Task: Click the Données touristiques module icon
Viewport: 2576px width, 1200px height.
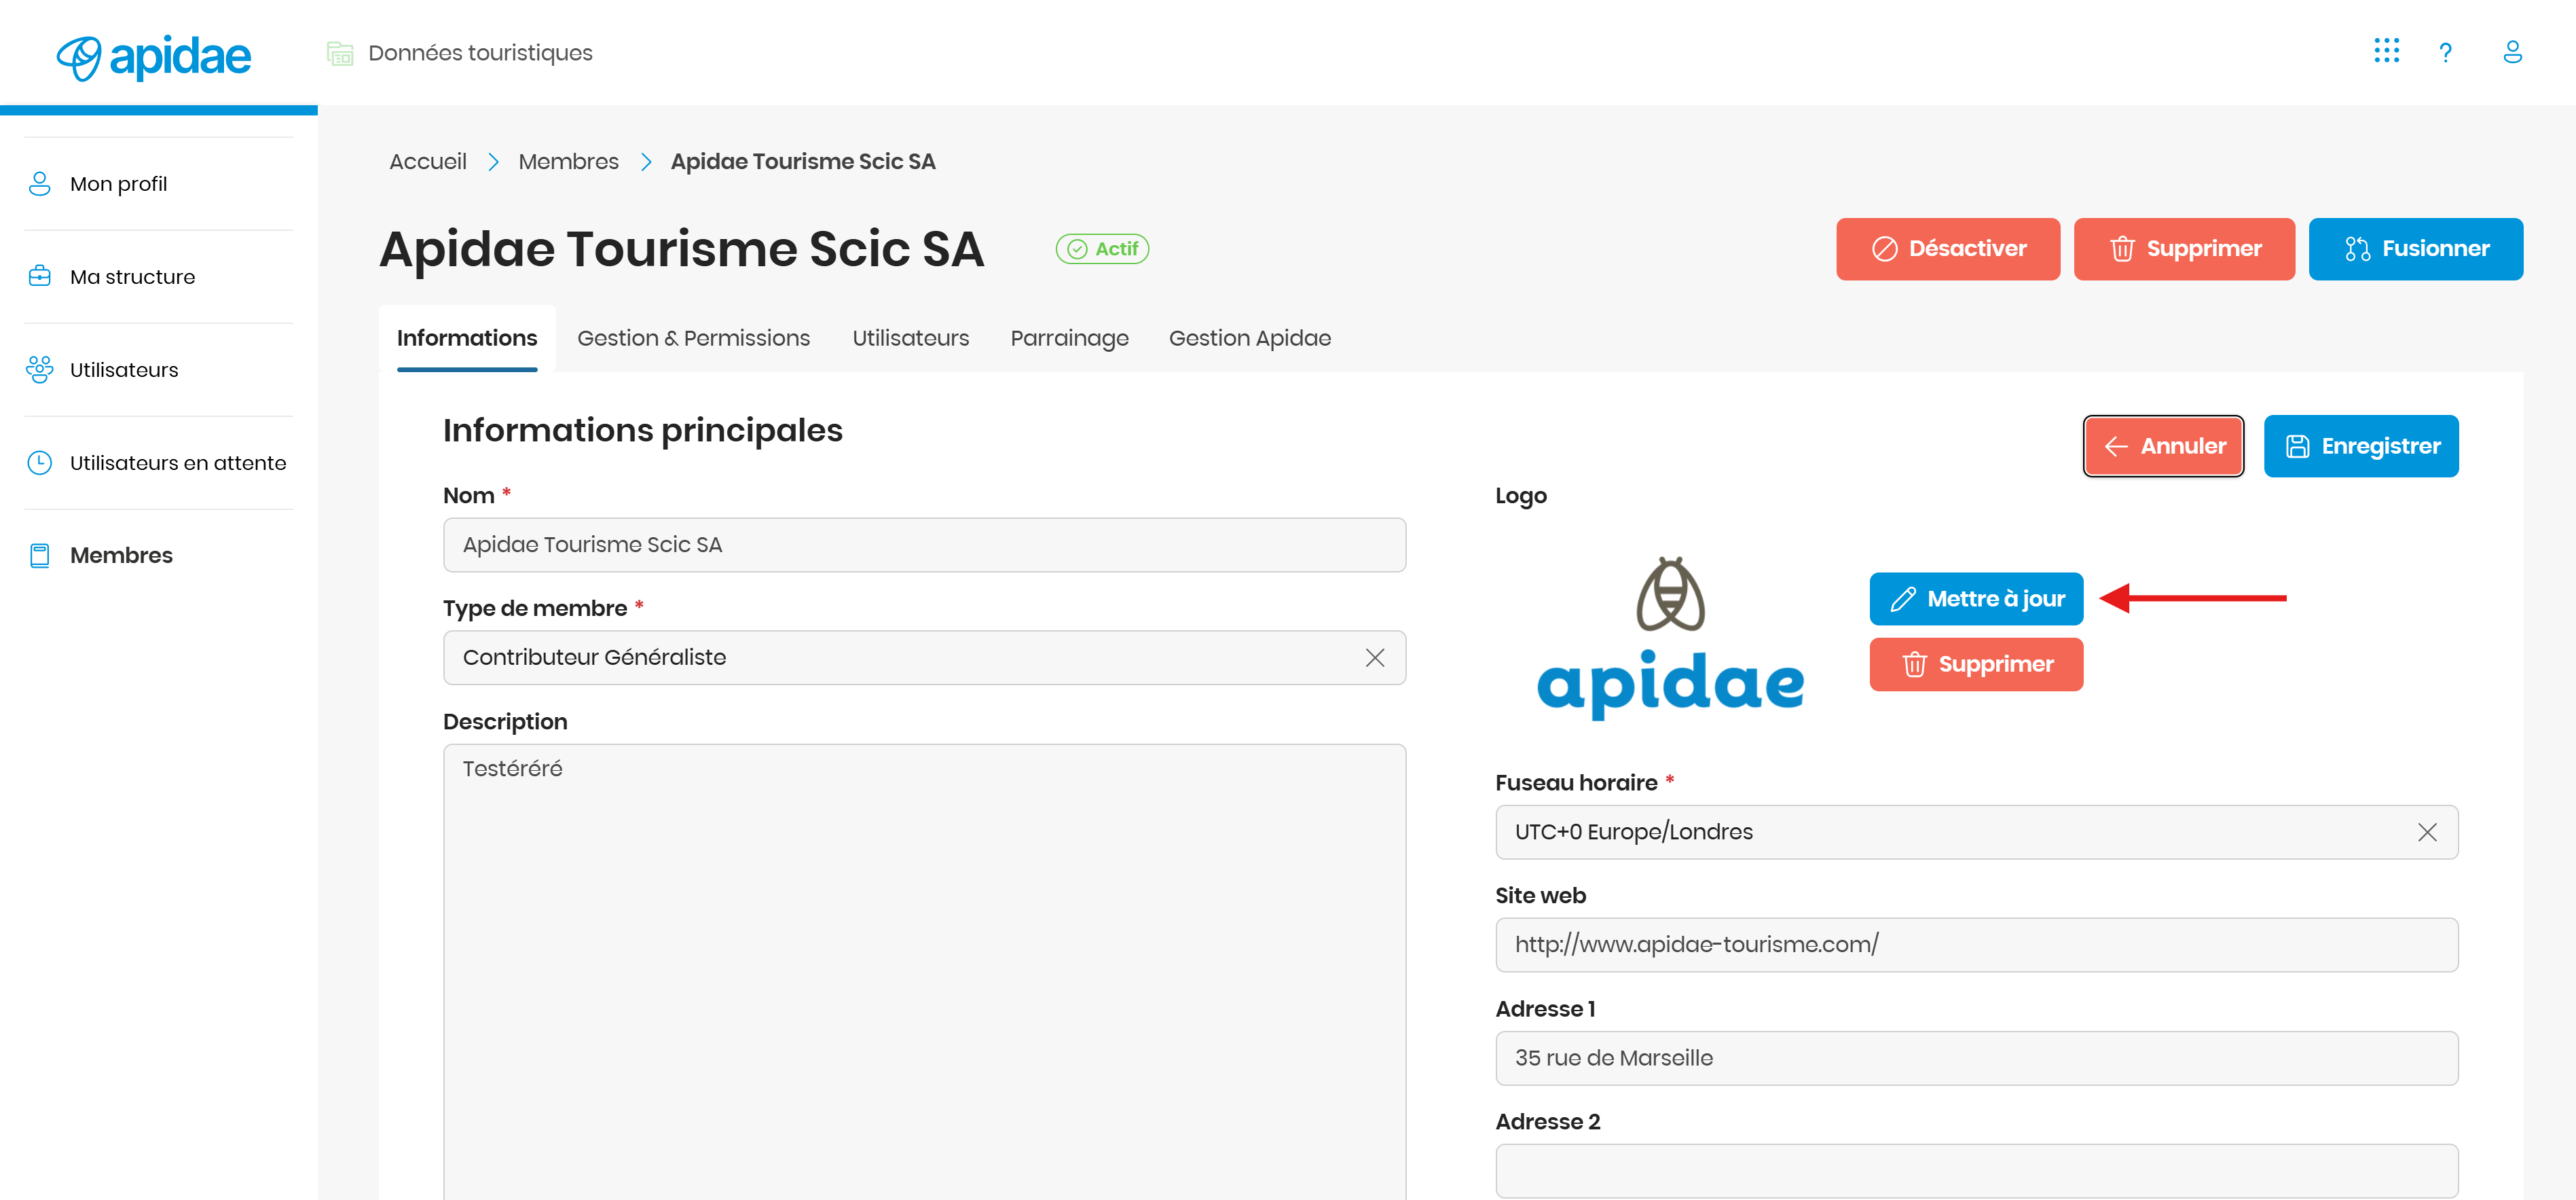Action: pos(340,53)
